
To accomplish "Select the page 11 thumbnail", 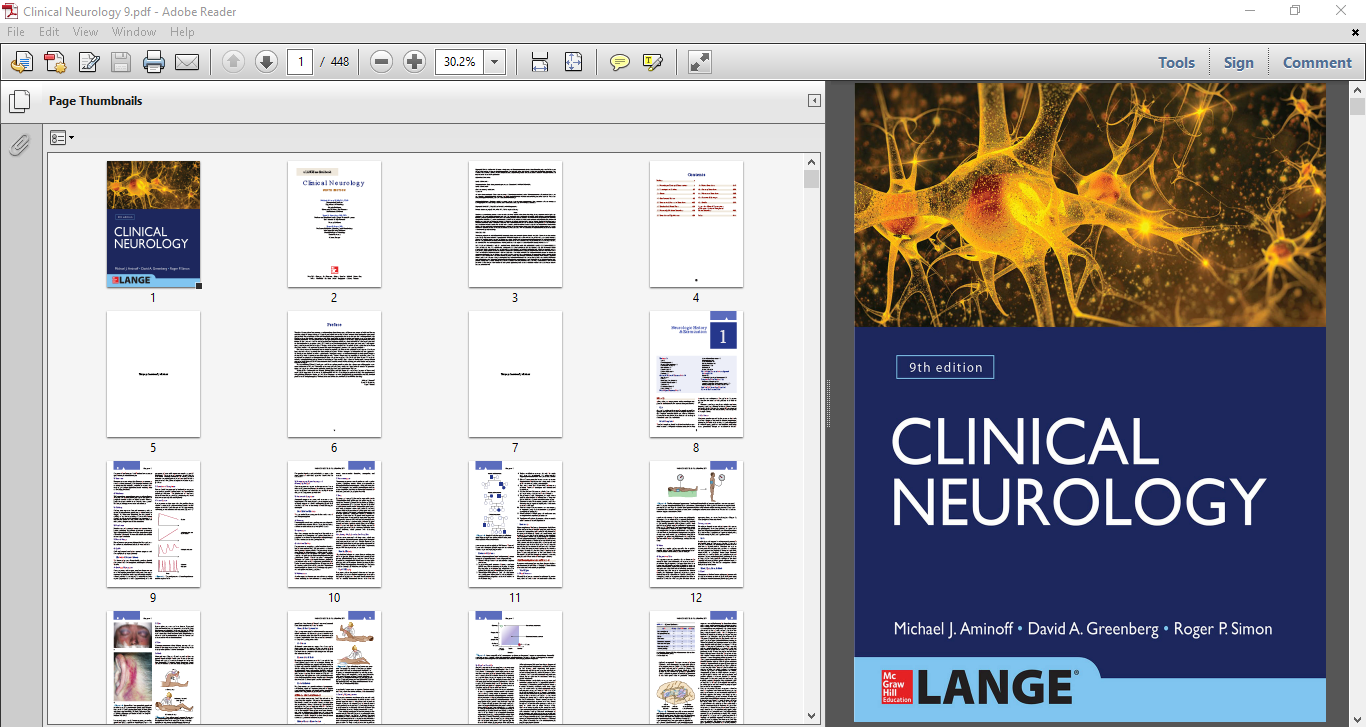I will click(515, 524).
